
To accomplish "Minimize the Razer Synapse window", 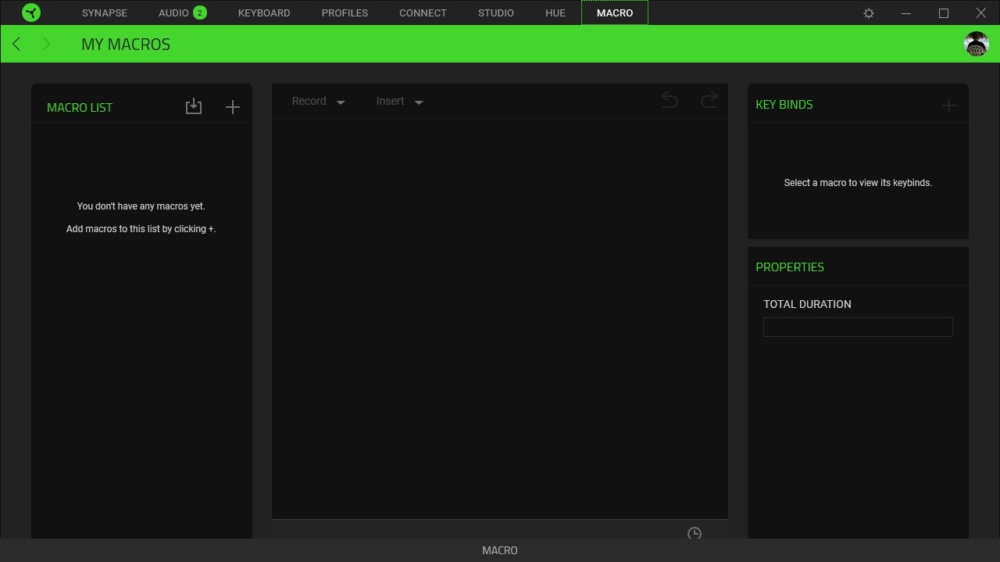I will 906,13.
